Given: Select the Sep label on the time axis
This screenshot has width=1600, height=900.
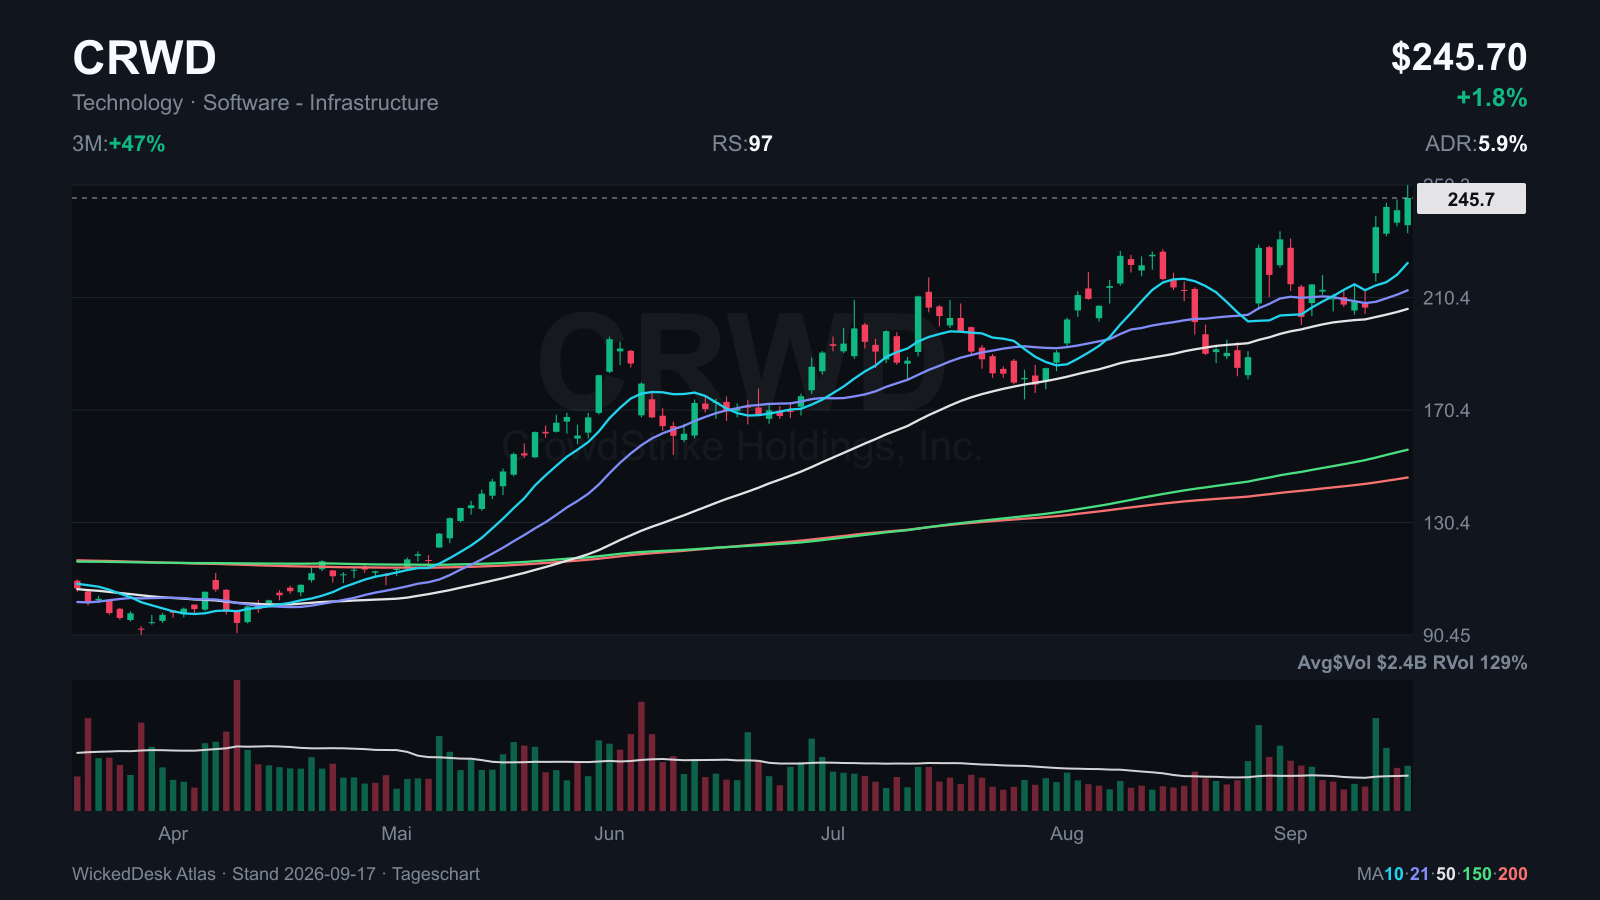Looking at the screenshot, I should (x=1290, y=834).
